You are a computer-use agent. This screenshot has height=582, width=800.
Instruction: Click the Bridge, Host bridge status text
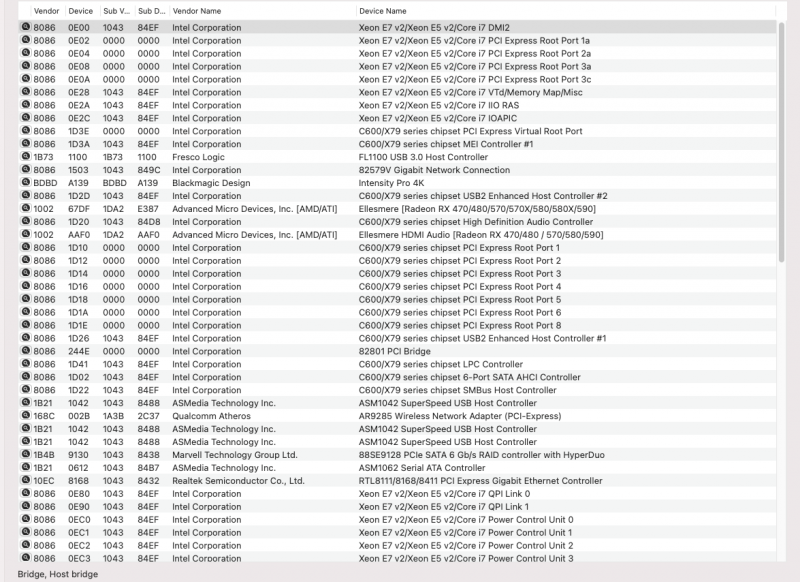tap(58, 574)
